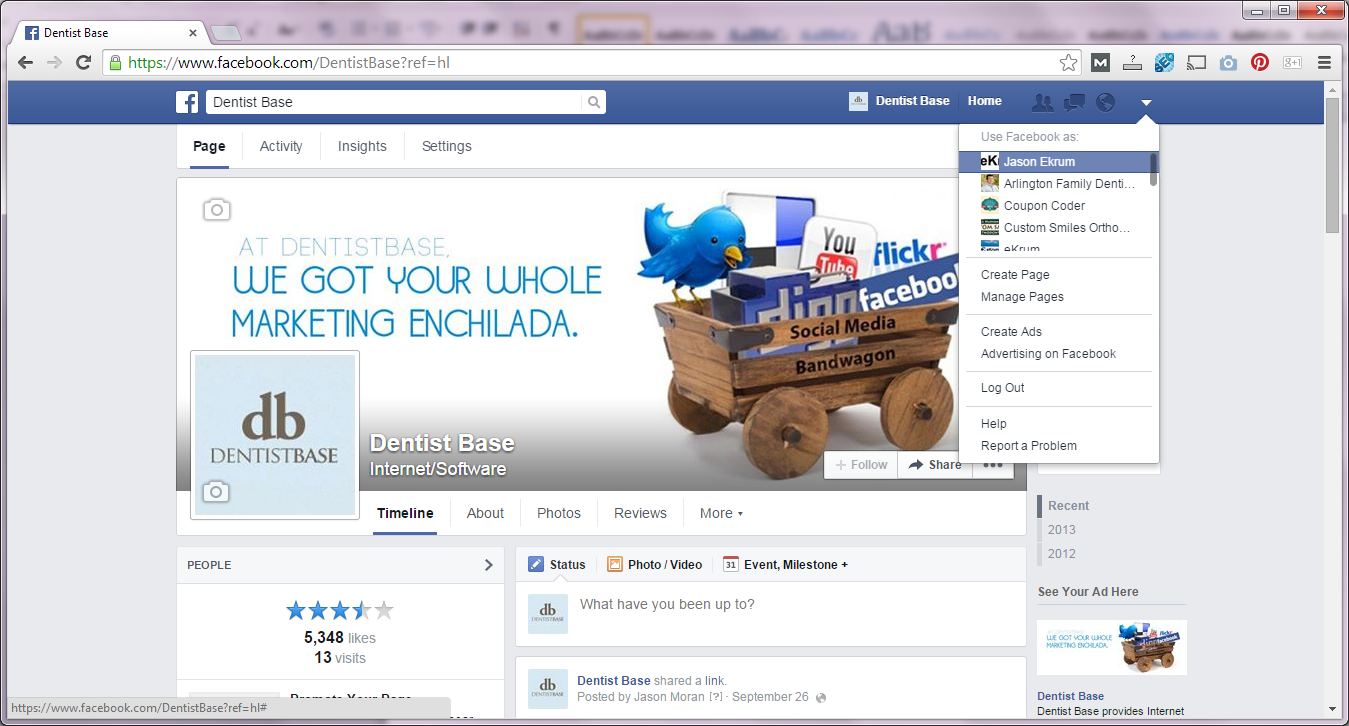
Task: Select the Timeline tab
Action: 405,513
